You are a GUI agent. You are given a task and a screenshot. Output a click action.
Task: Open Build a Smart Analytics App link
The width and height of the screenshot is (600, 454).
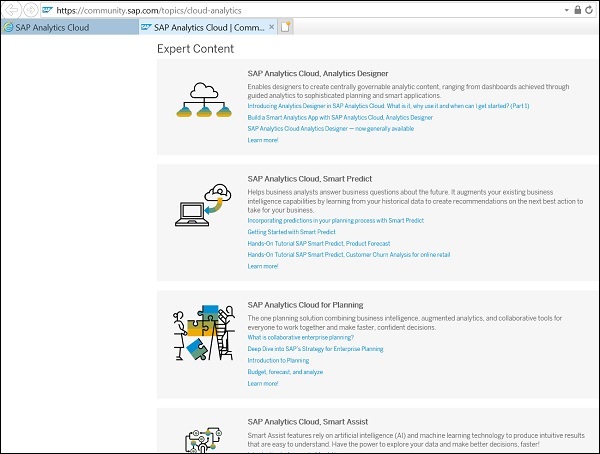[x=340, y=117]
